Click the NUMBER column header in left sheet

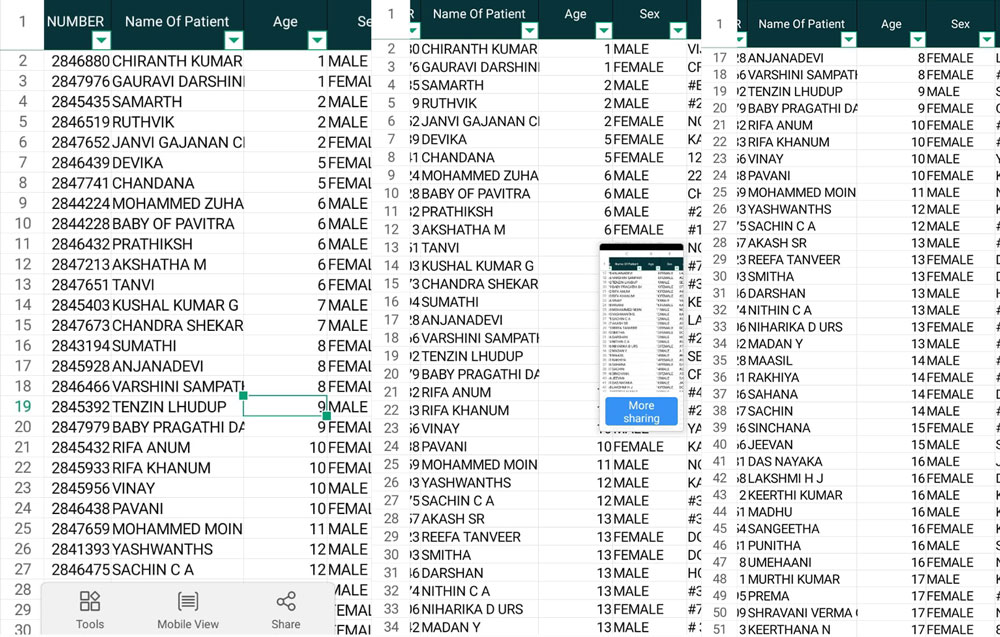75,22
